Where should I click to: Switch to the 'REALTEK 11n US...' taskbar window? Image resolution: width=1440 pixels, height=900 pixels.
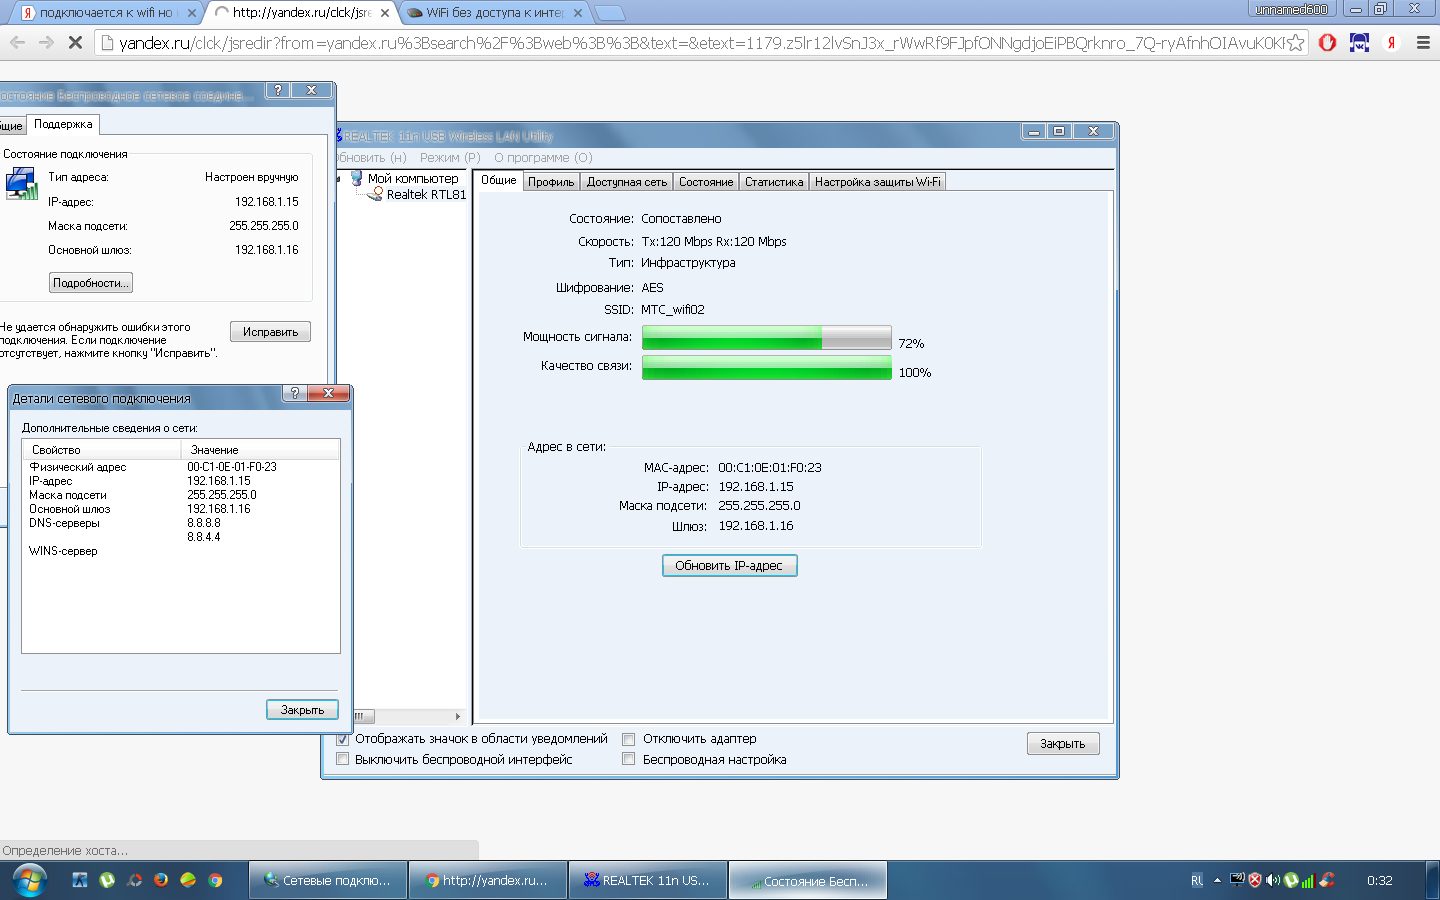[648, 881]
